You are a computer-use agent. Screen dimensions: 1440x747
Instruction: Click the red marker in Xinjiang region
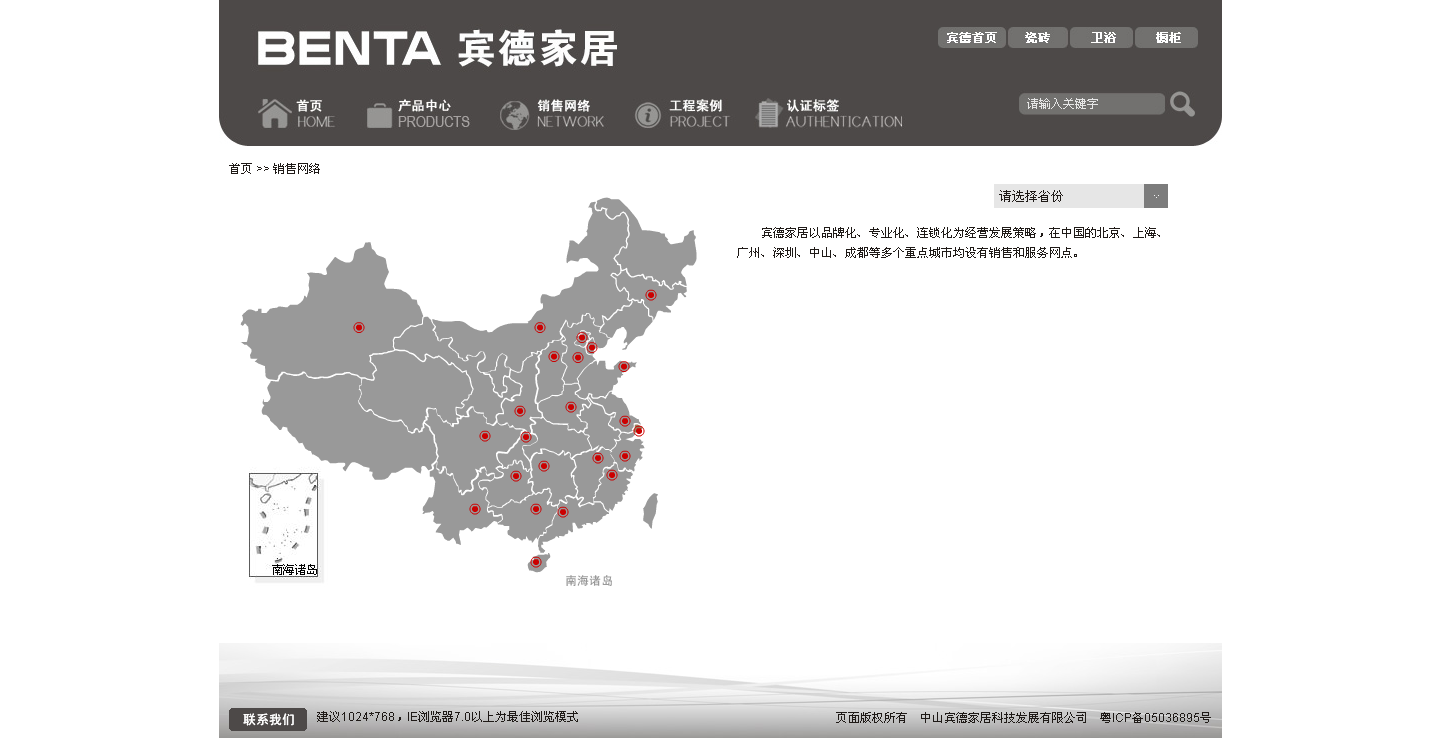pos(359,328)
